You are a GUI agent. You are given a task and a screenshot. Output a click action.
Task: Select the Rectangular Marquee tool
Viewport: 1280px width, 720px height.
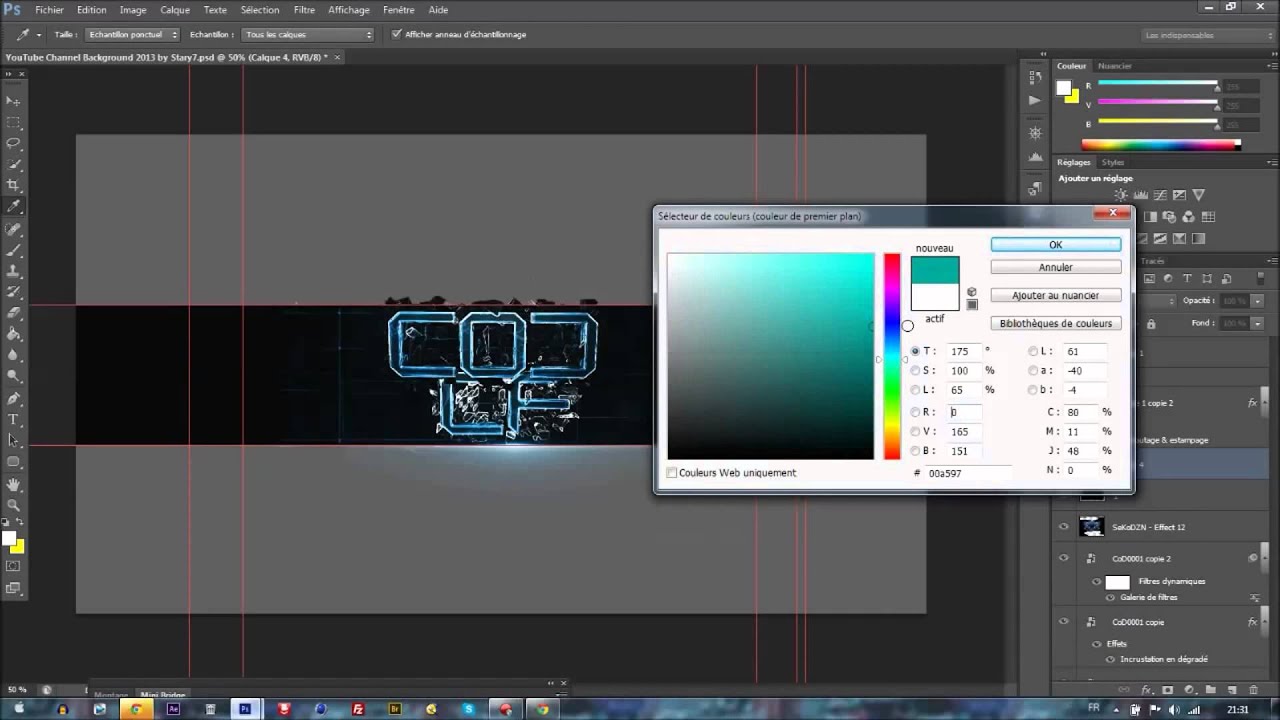(14, 122)
